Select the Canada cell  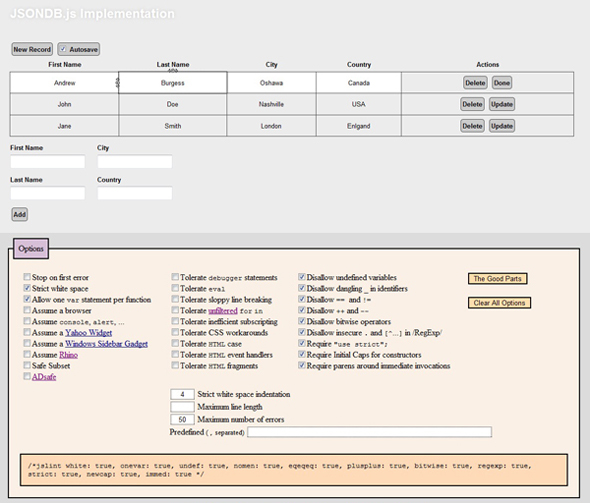coord(359,83)
